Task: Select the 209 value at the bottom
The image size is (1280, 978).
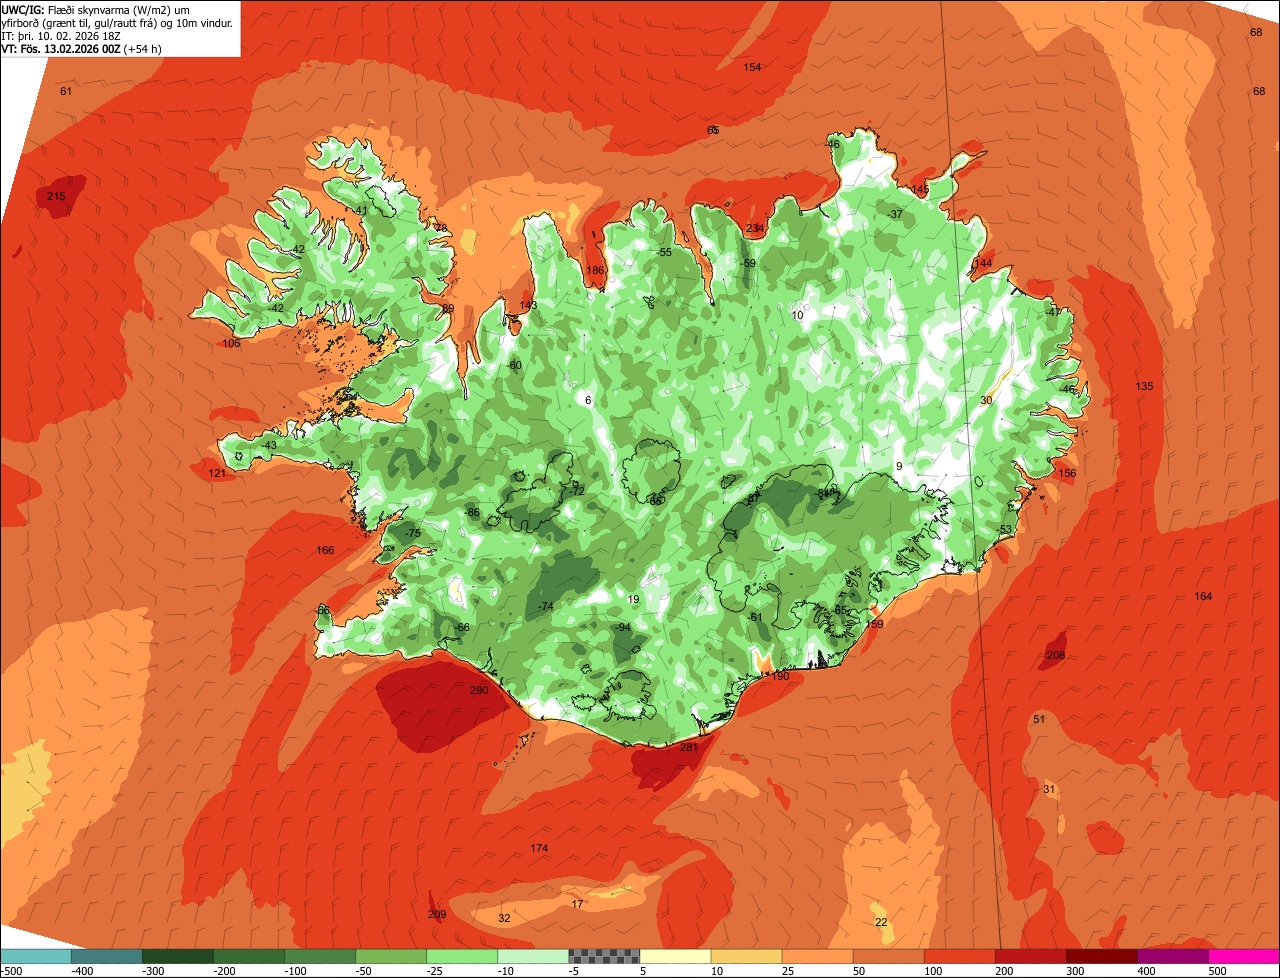Action: (437, 914)
